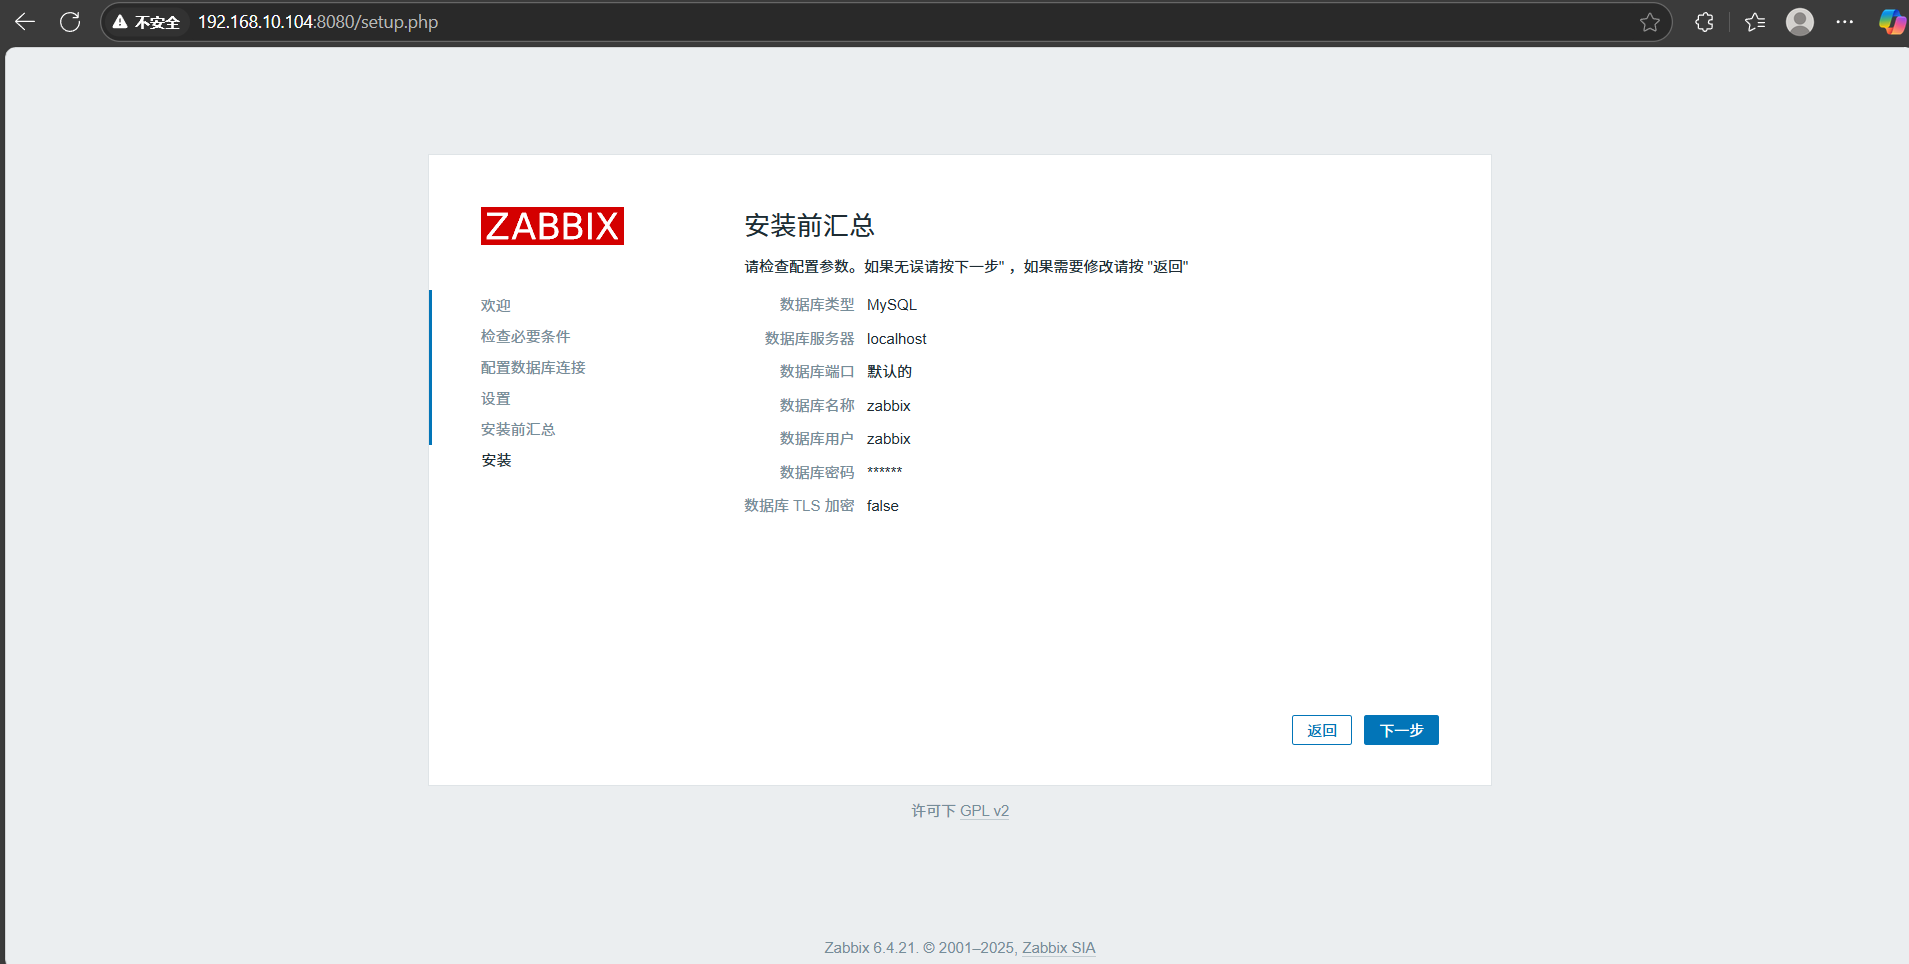Click the Zabbix 6.4.21 version text
Viewport: 1909px width, 964px height.
coord(870,948)
